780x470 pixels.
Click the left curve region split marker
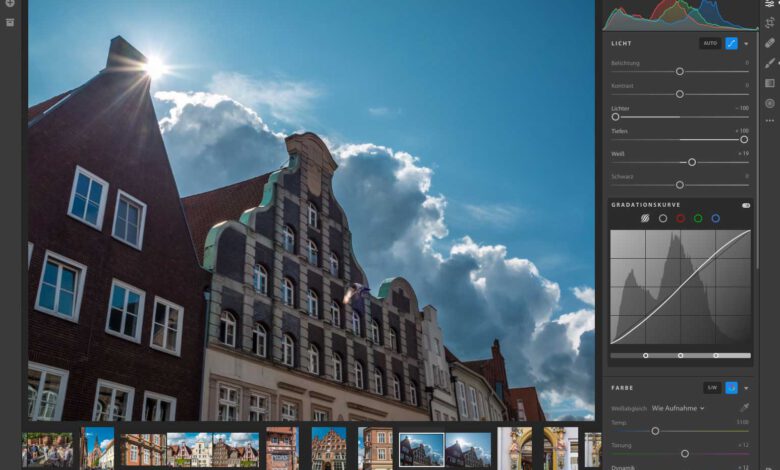[x=646, y=356]
